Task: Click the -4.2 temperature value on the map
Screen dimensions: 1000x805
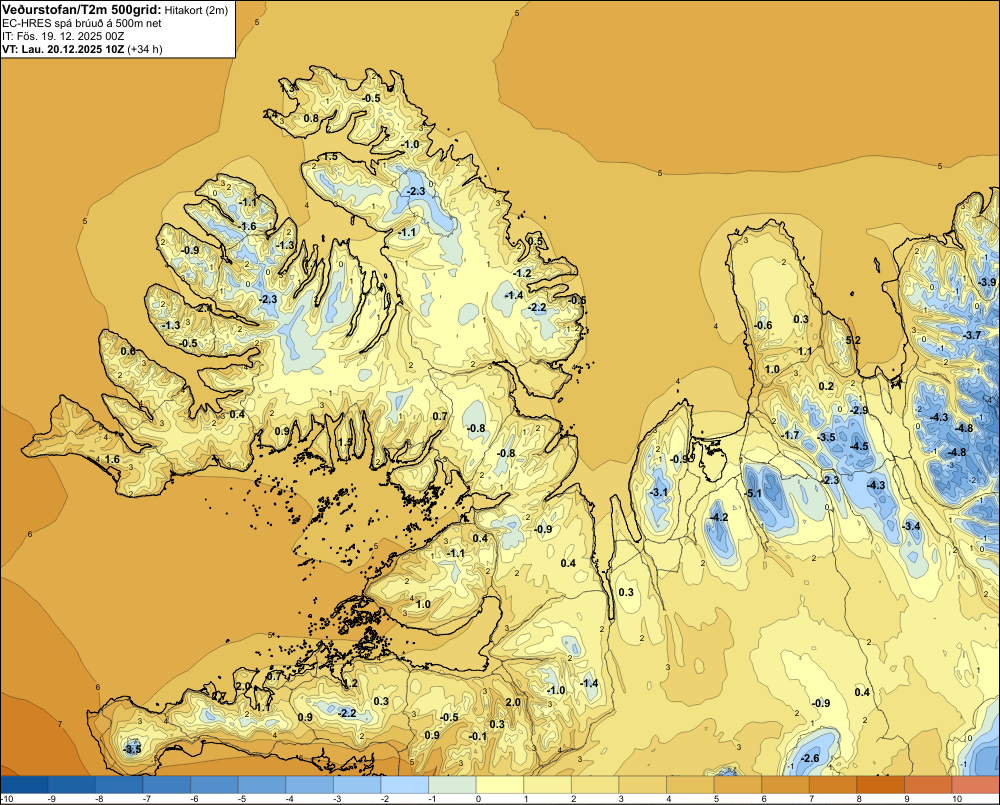Action: coord(719,517)
